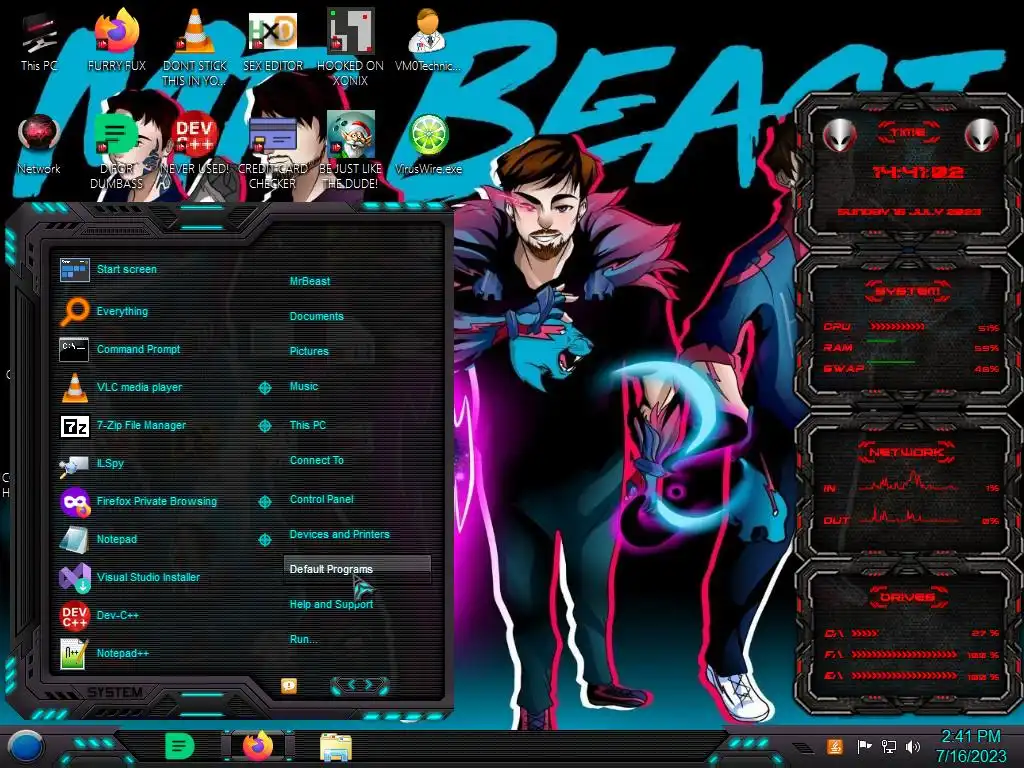The height and width of the screenshot is (768, 1024).
Task: Select Connect To in start menu
Action: click(316, 460)
